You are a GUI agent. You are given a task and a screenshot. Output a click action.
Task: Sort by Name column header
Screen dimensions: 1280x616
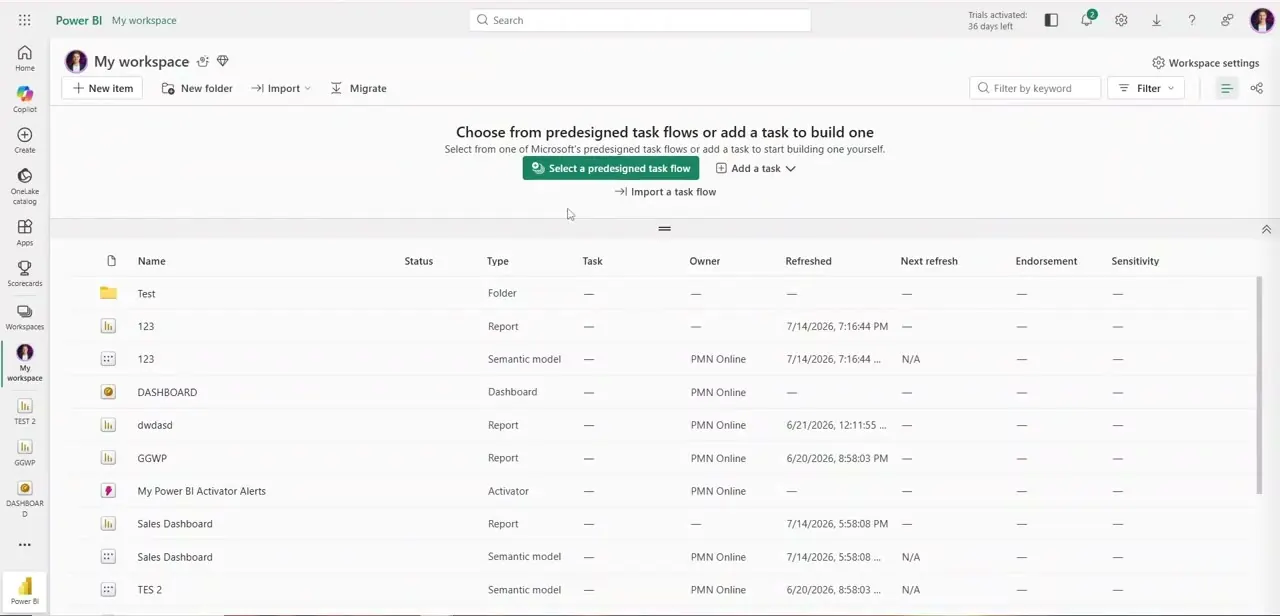pos(151,261)
